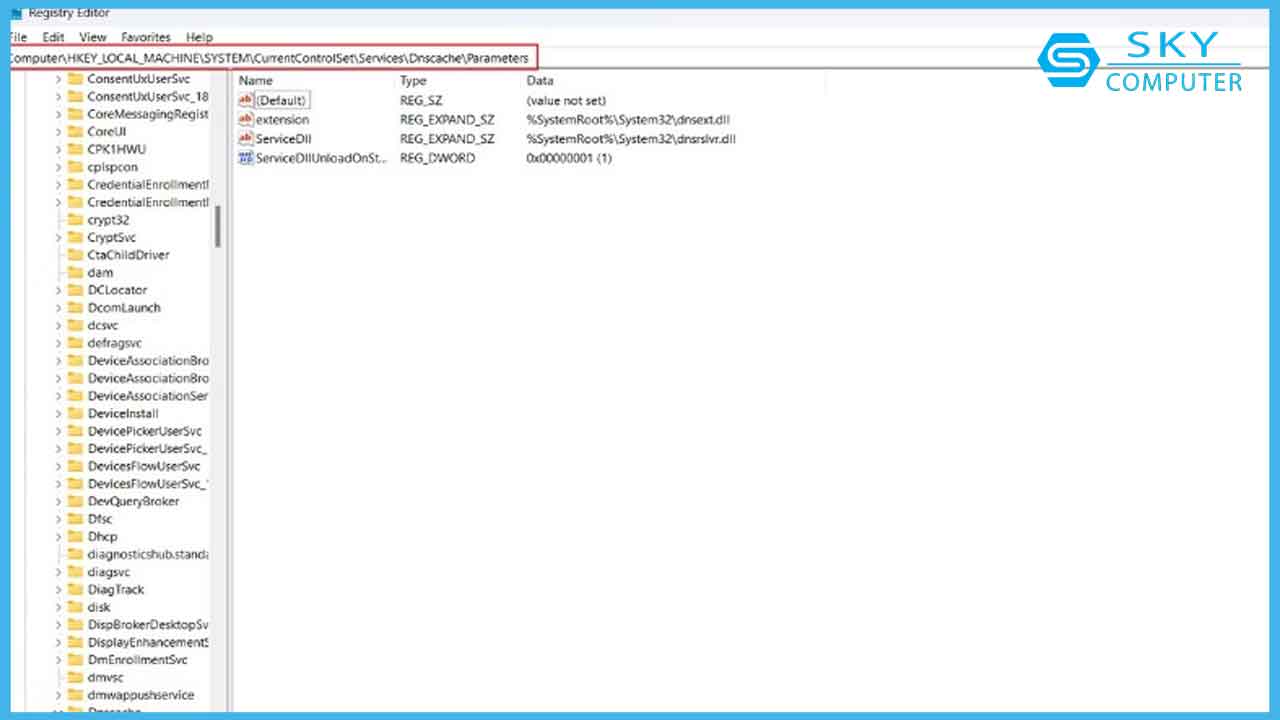Screen dimensions: 1280x720
Task: Expand the Dhcp key chevron
Action: pos(58,537)
